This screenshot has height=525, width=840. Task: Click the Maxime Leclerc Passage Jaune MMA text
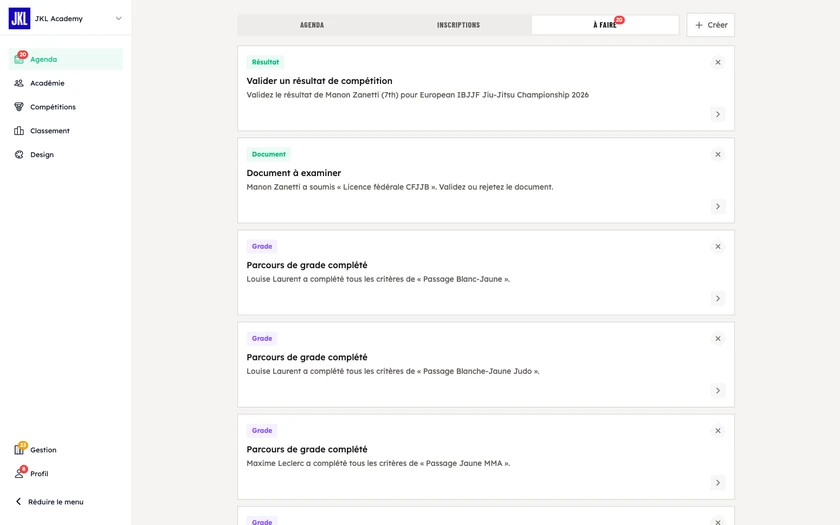378,463
